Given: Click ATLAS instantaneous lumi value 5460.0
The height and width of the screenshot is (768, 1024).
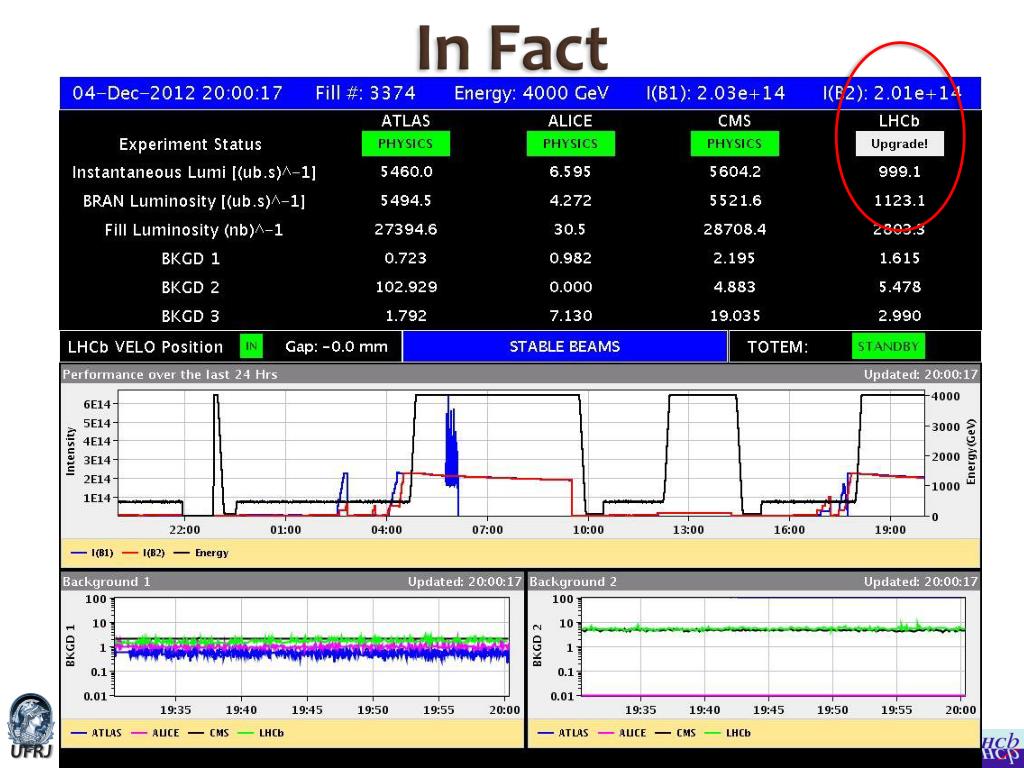Looking at the screenshot, I should [x=406, y=172].
